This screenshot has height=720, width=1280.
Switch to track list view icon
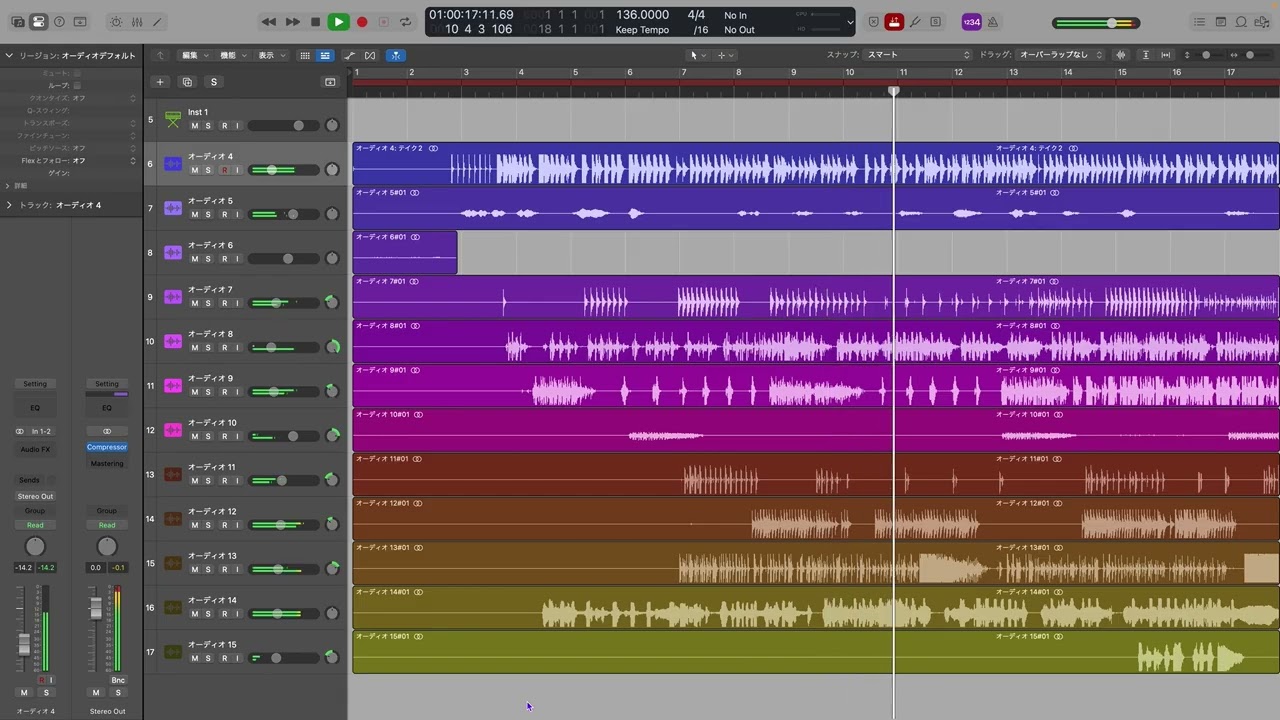click(324, 55)
